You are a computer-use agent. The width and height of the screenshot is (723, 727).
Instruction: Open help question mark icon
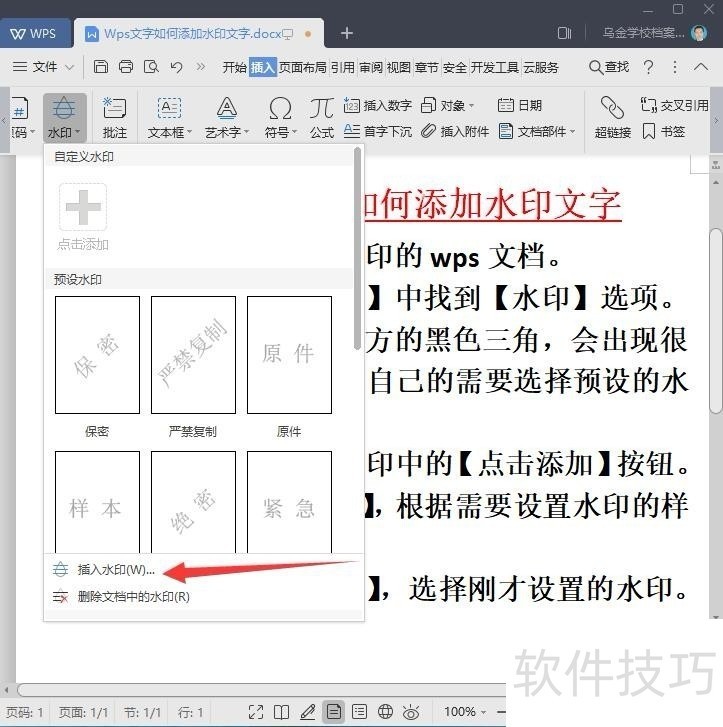(x=649, y=67)
